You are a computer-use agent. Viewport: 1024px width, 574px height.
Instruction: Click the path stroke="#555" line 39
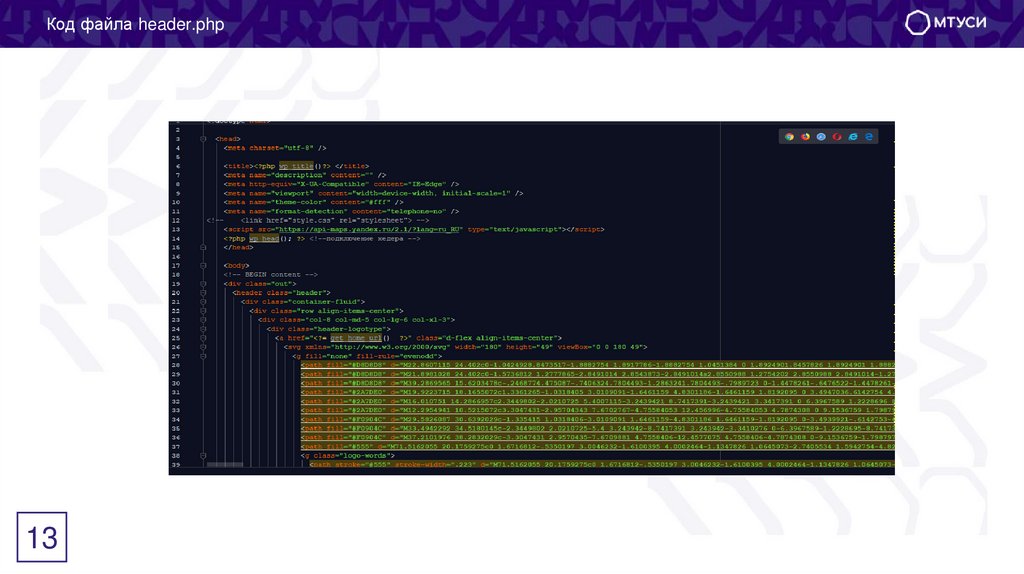(x=602, y=465)
